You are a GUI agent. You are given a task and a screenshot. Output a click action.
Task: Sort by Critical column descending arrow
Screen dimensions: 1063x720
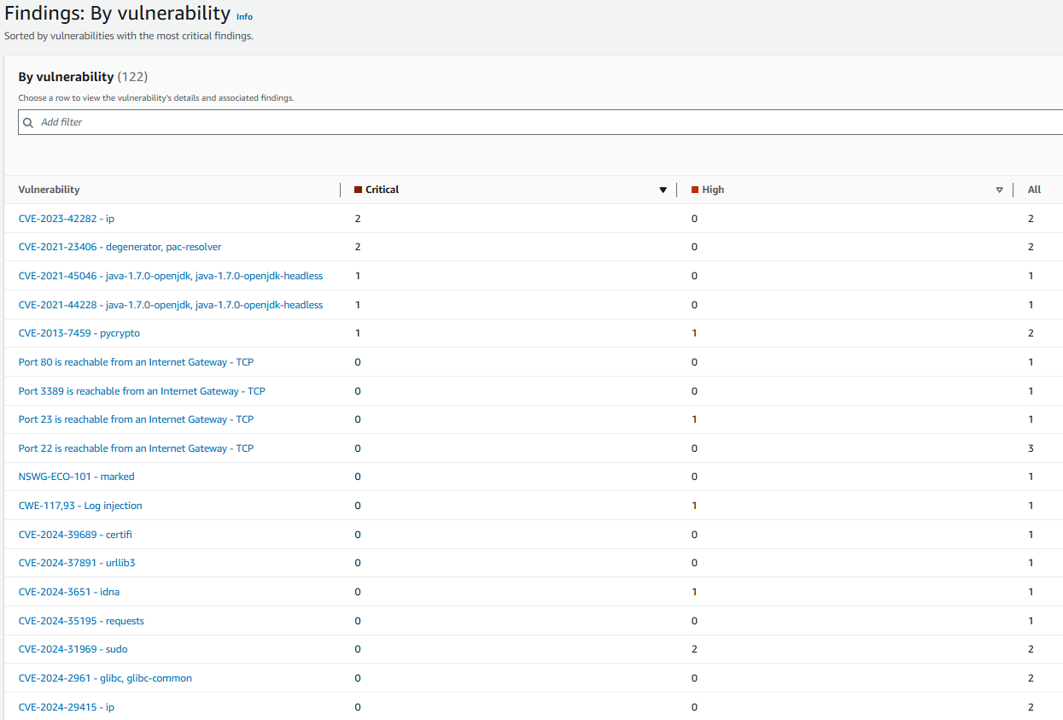click(662, 190)
